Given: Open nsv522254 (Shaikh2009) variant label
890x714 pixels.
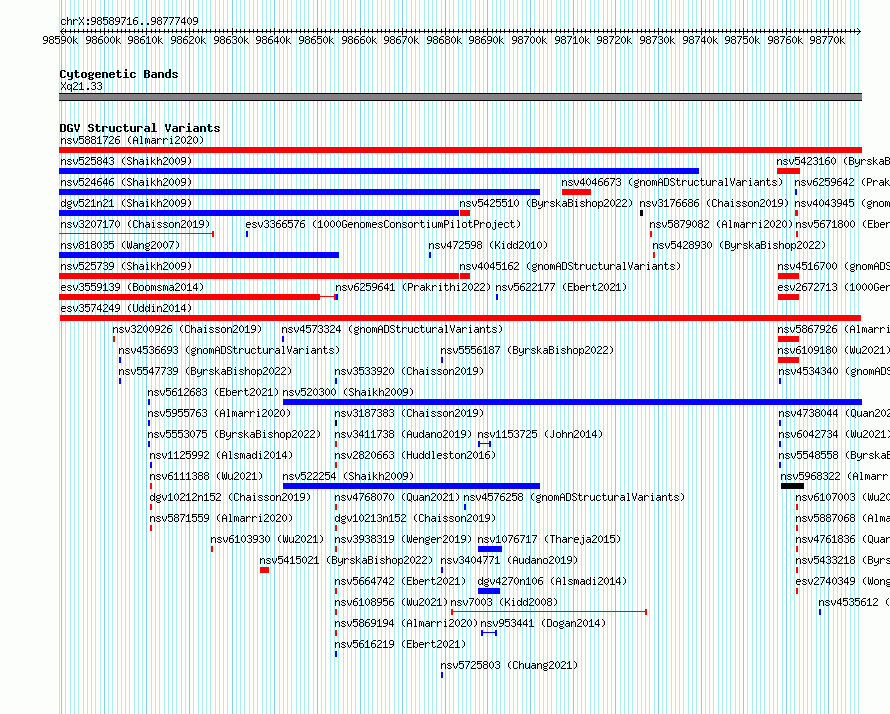Looking at the screenshot, I should click(349, 476).
